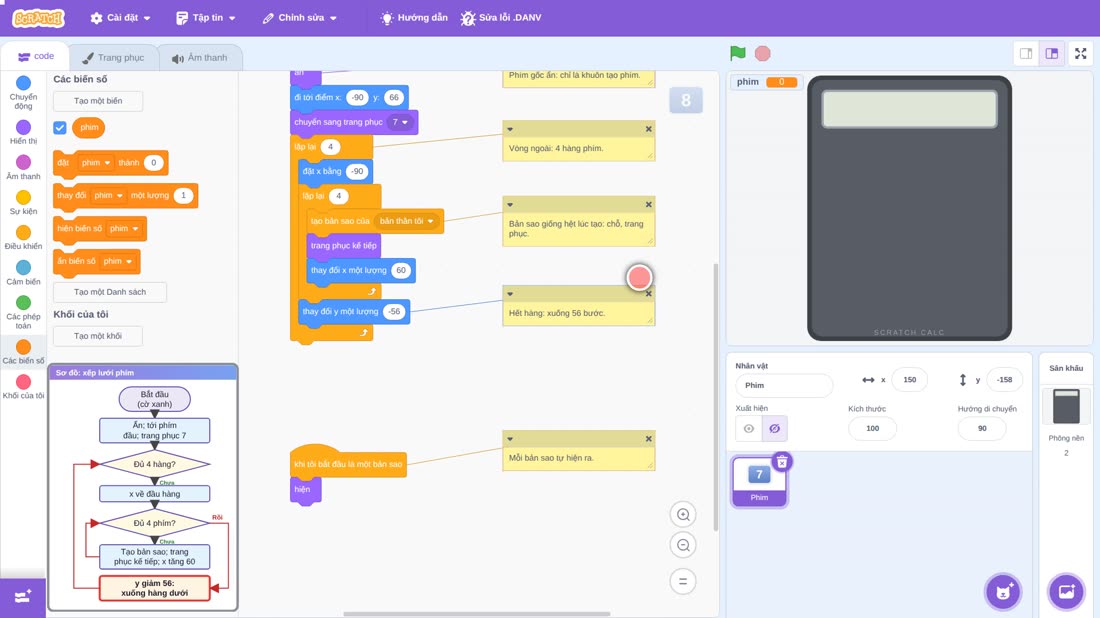This screenshot has height=618, width=1100.
Task: Select the Các phép toán block category
Action: 23,312
